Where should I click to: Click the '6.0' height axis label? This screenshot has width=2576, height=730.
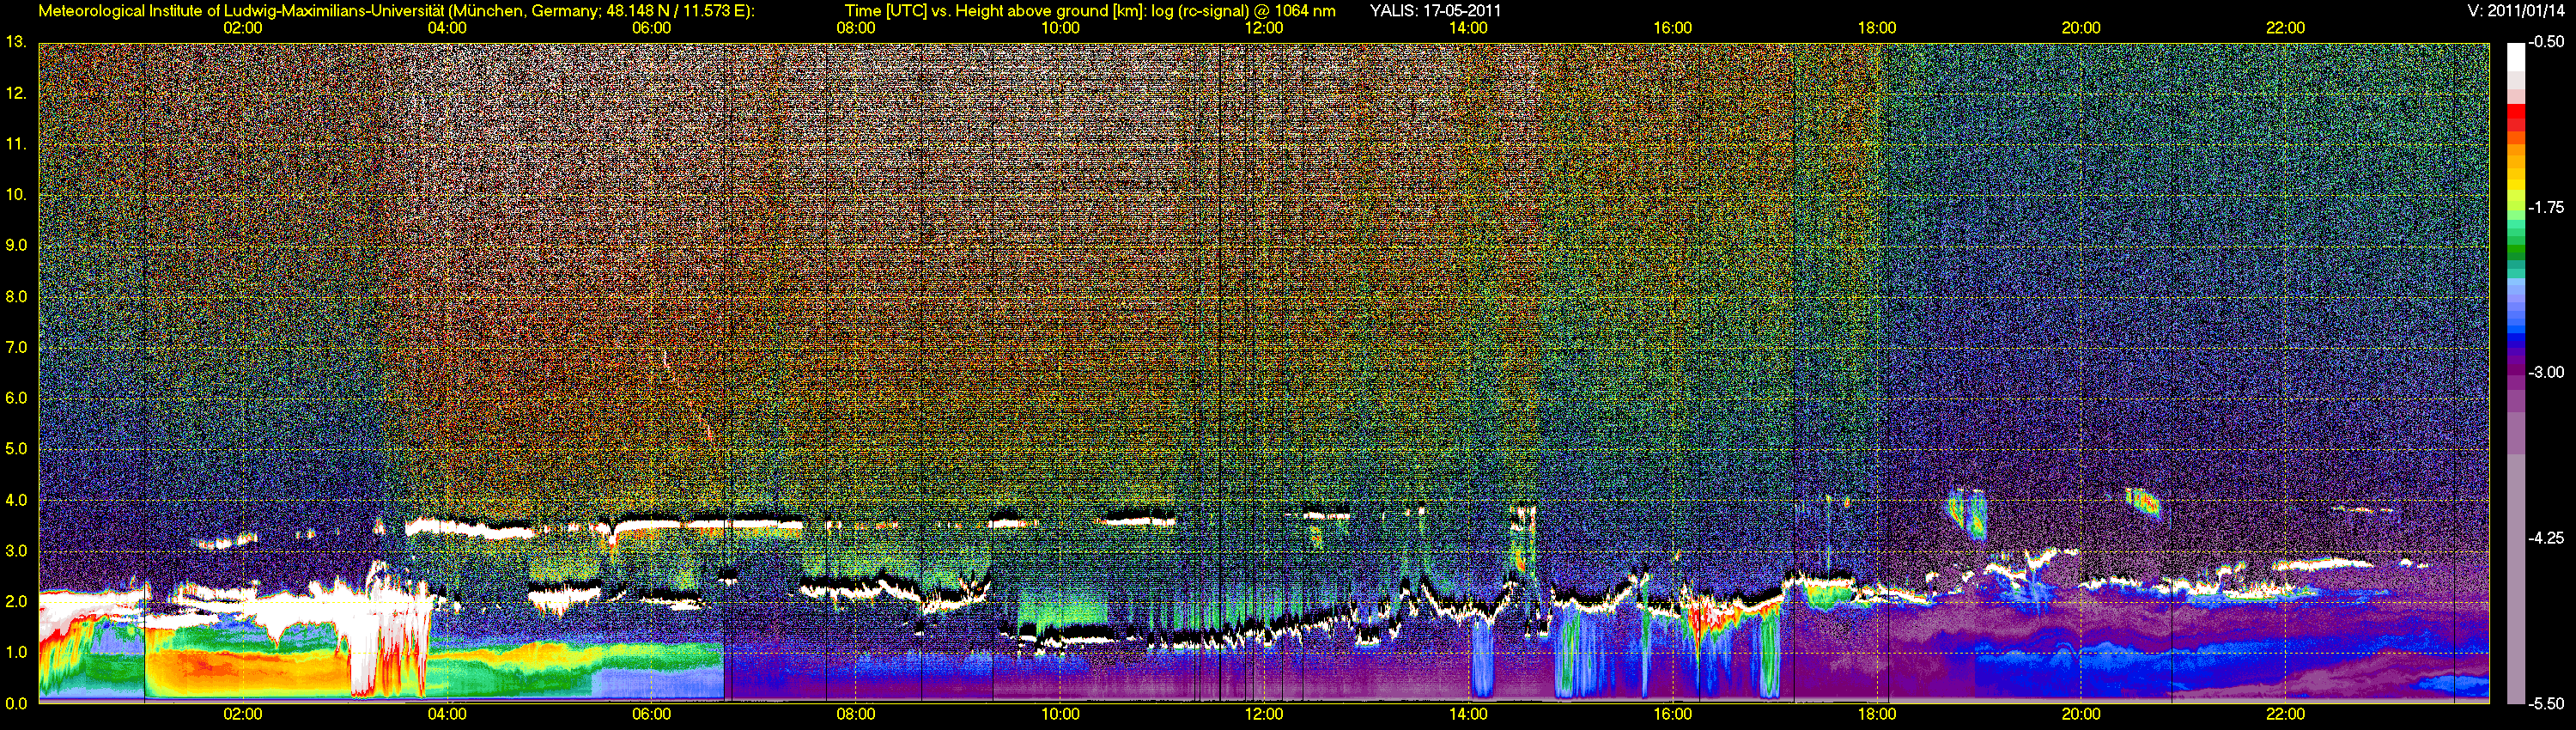pyautogui.click(x=16, y=398)
